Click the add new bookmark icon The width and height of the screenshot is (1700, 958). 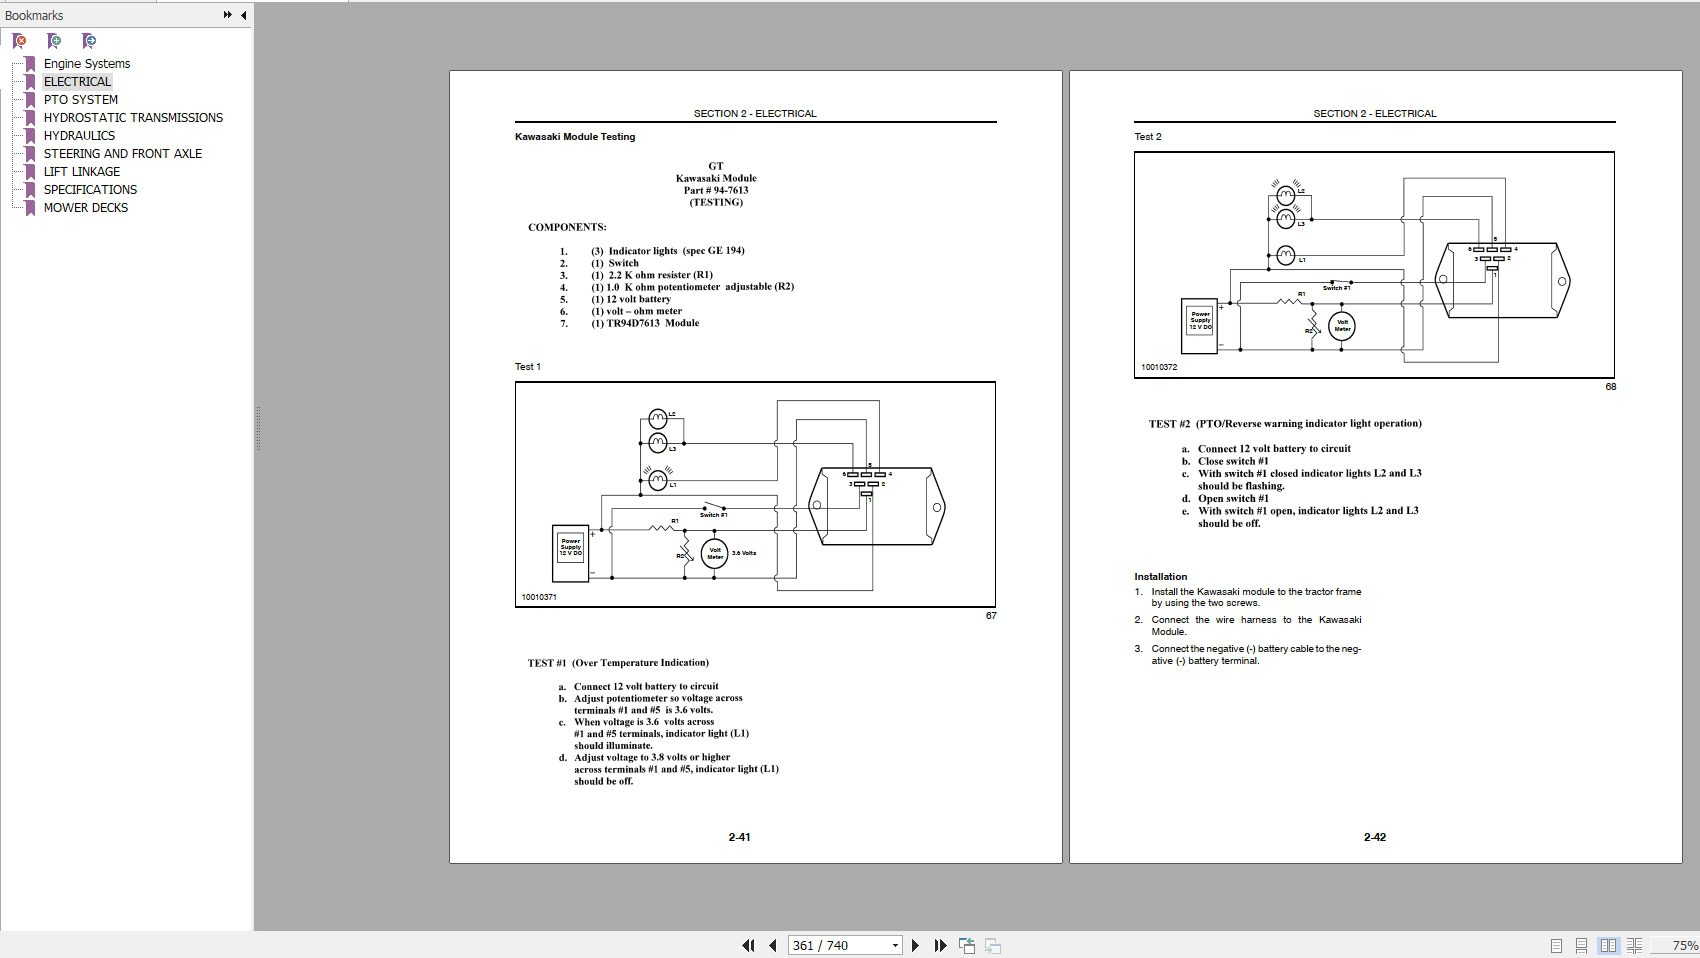[x=54, y=41]
